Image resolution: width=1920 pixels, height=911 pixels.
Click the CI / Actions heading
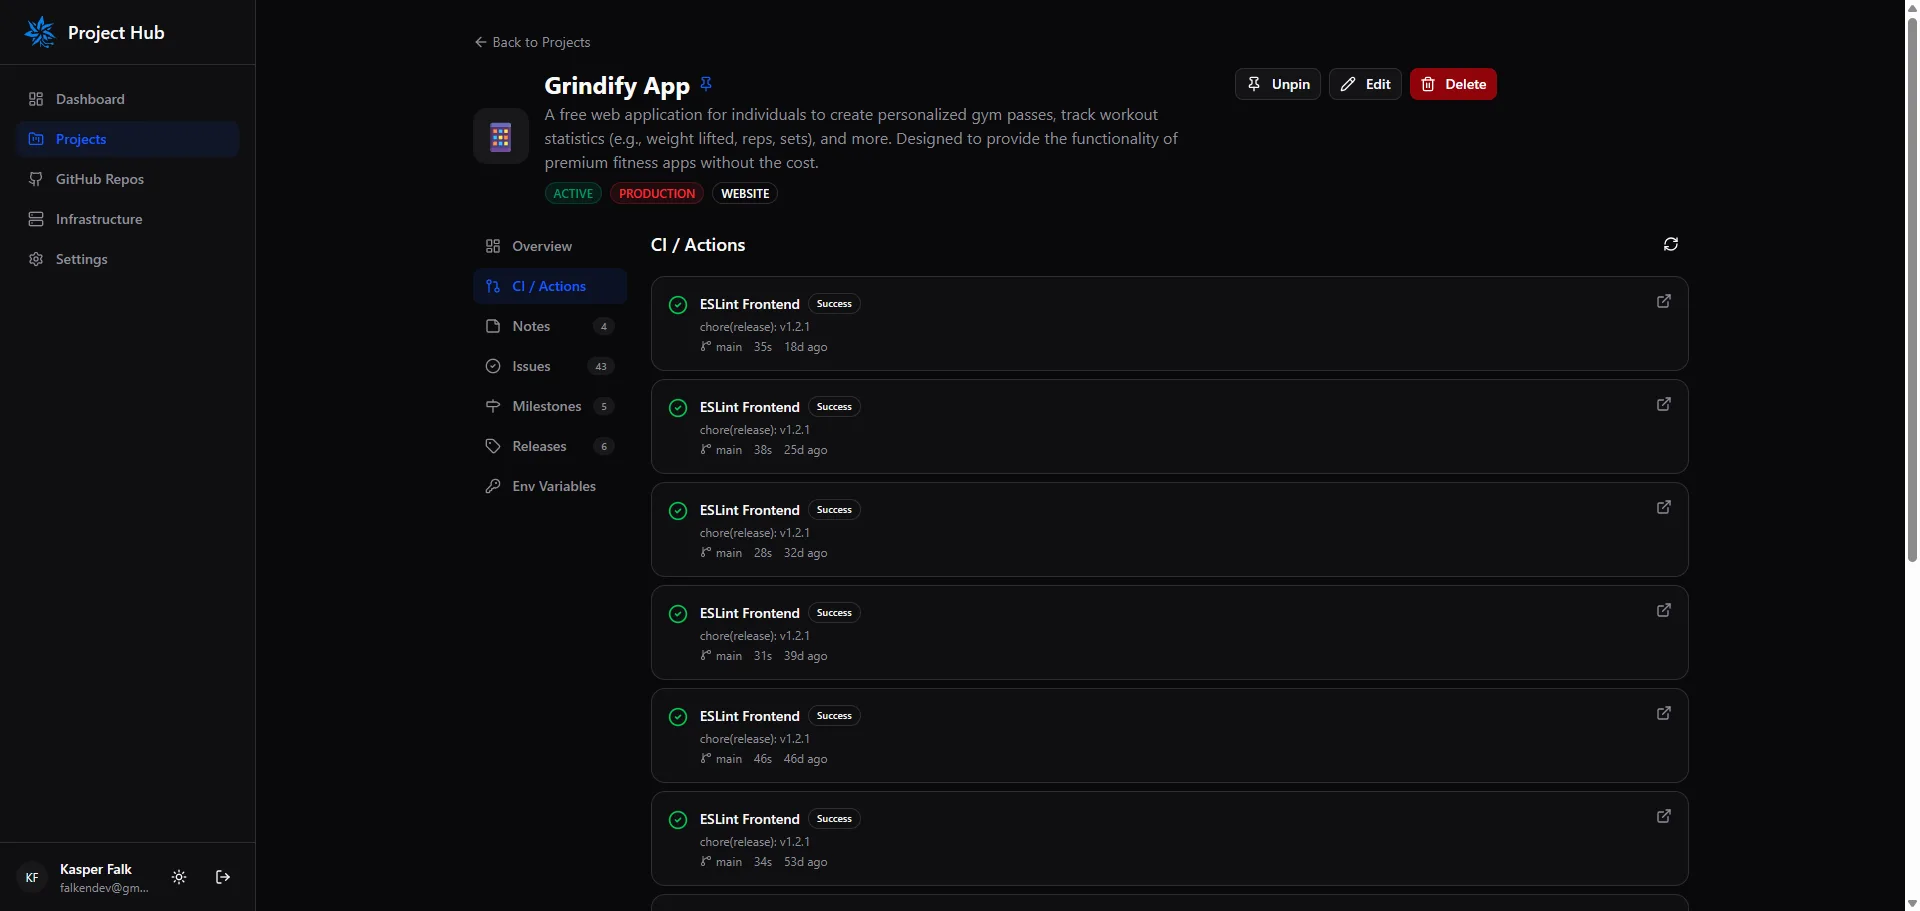tap(698, 245)
